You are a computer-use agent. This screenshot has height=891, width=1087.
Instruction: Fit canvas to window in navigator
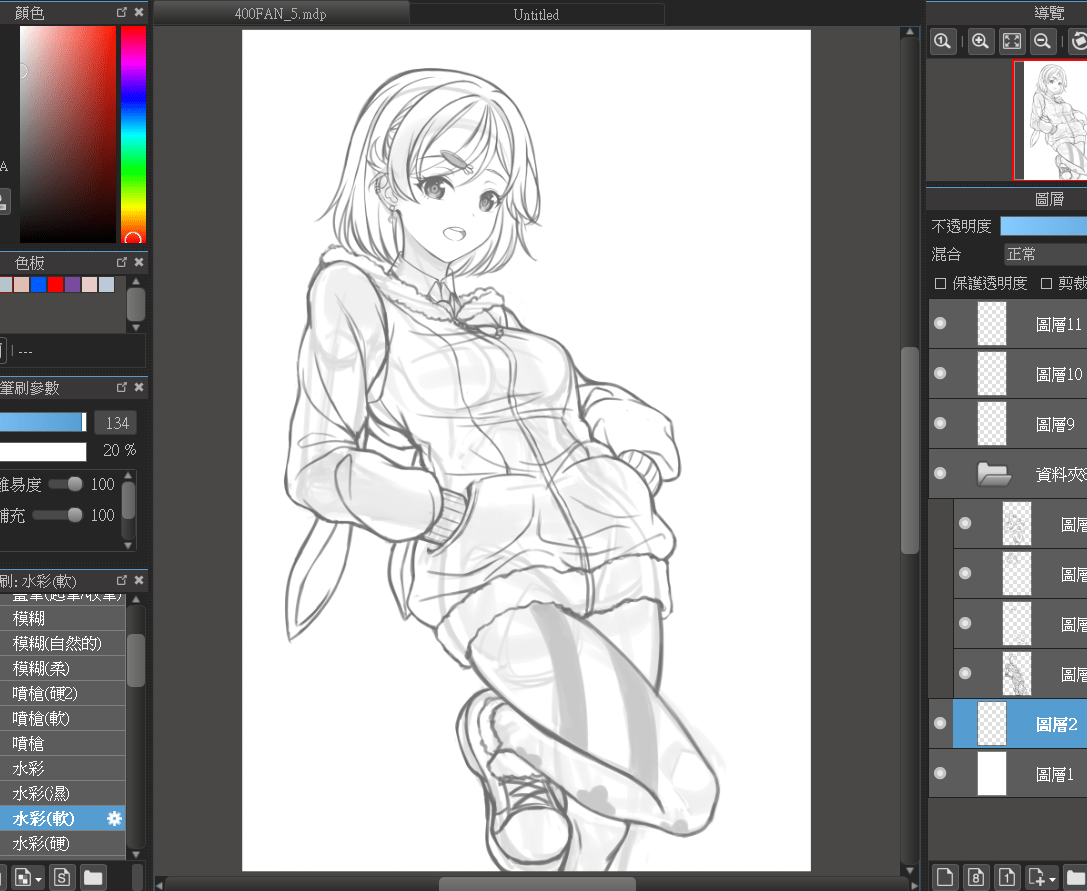point(1011,41)
